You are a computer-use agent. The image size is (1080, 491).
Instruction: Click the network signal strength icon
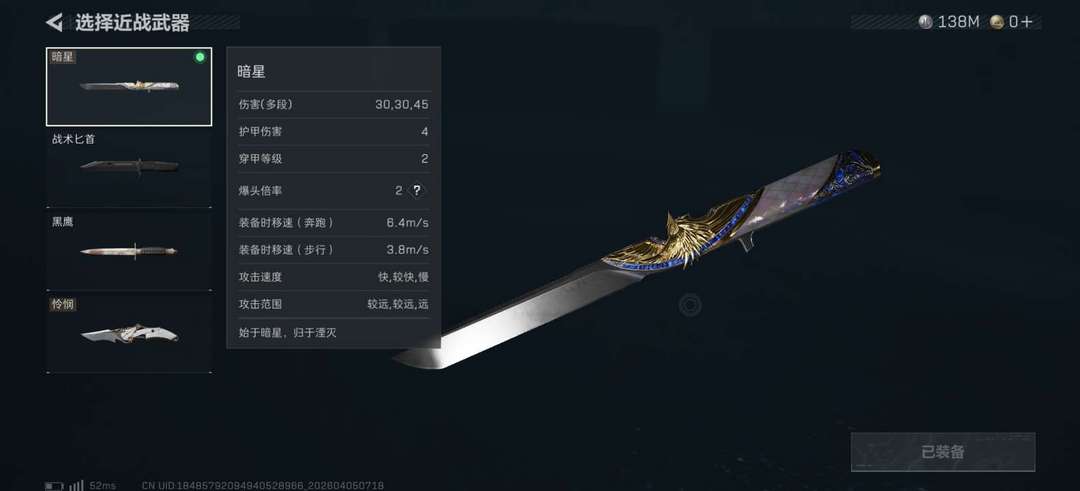[x=76, y=485]
